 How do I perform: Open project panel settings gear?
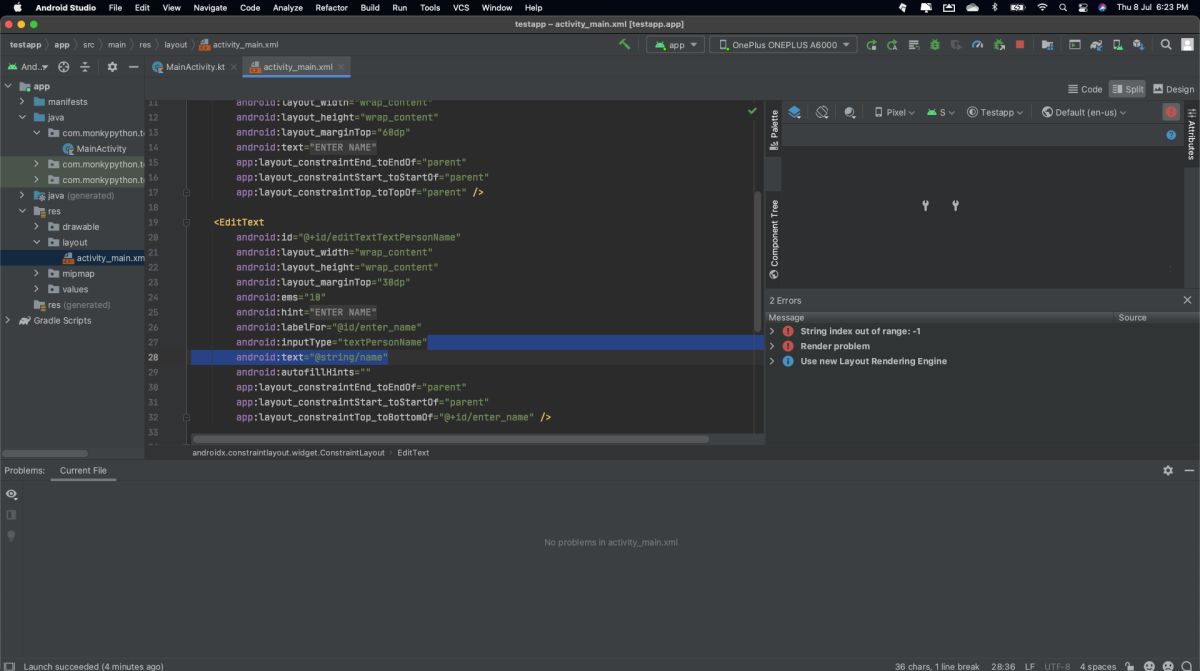(x=112, y=67)
